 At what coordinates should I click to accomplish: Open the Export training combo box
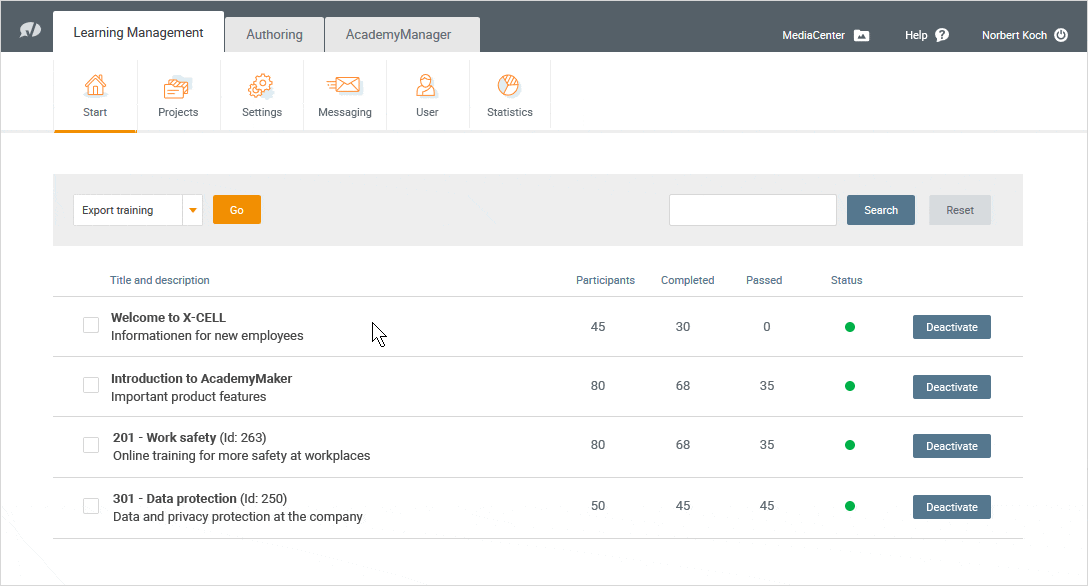click(138, 210)
